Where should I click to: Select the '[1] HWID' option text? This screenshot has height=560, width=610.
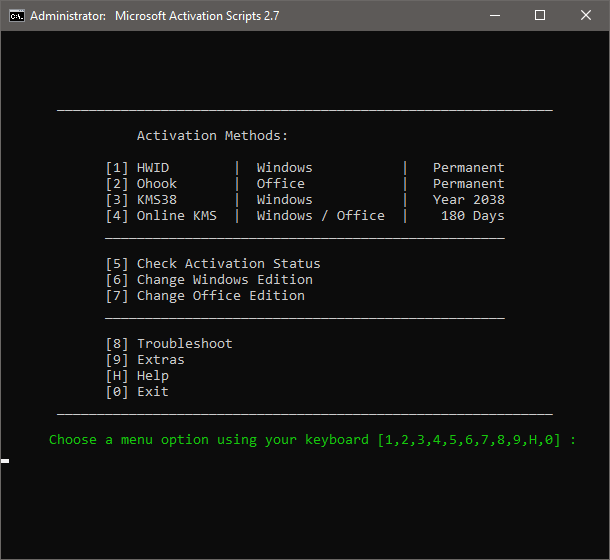[x=137, y=168]
